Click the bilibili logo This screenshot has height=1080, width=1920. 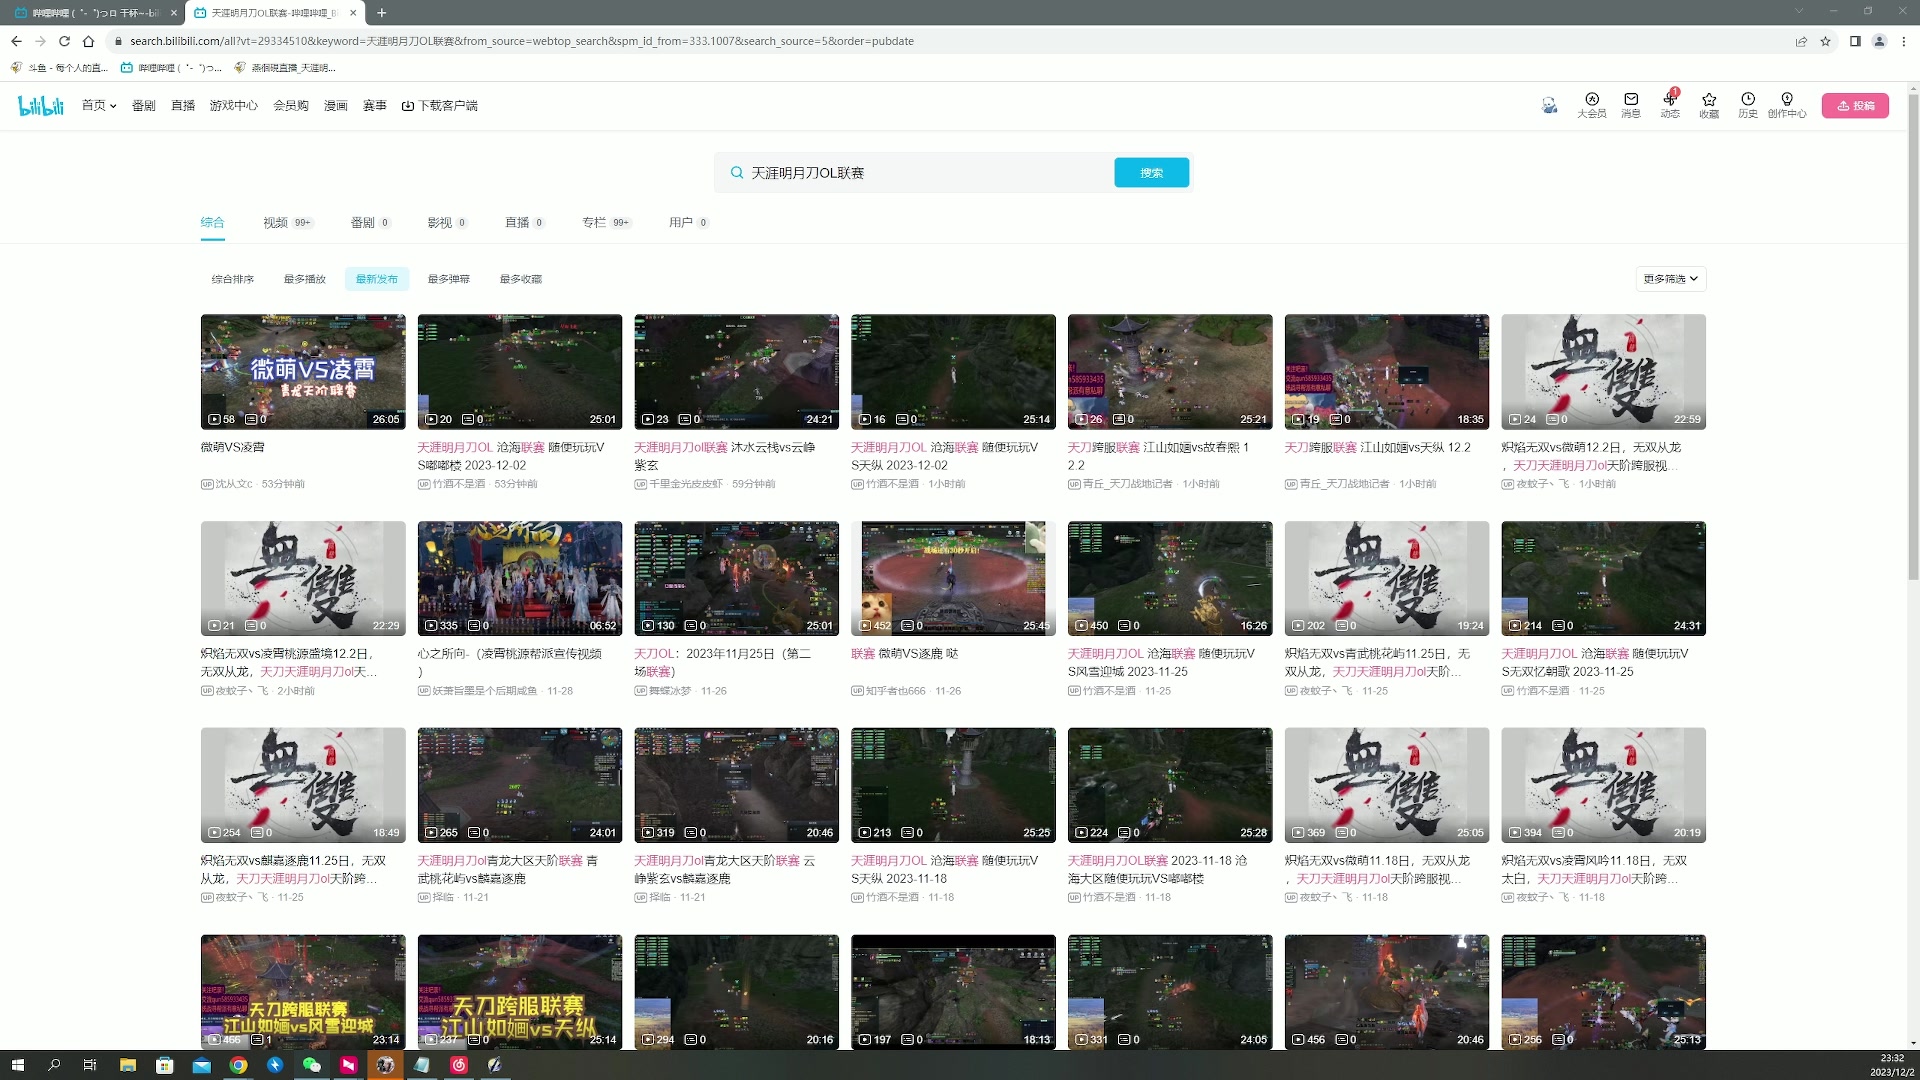[x=41, y=105]
